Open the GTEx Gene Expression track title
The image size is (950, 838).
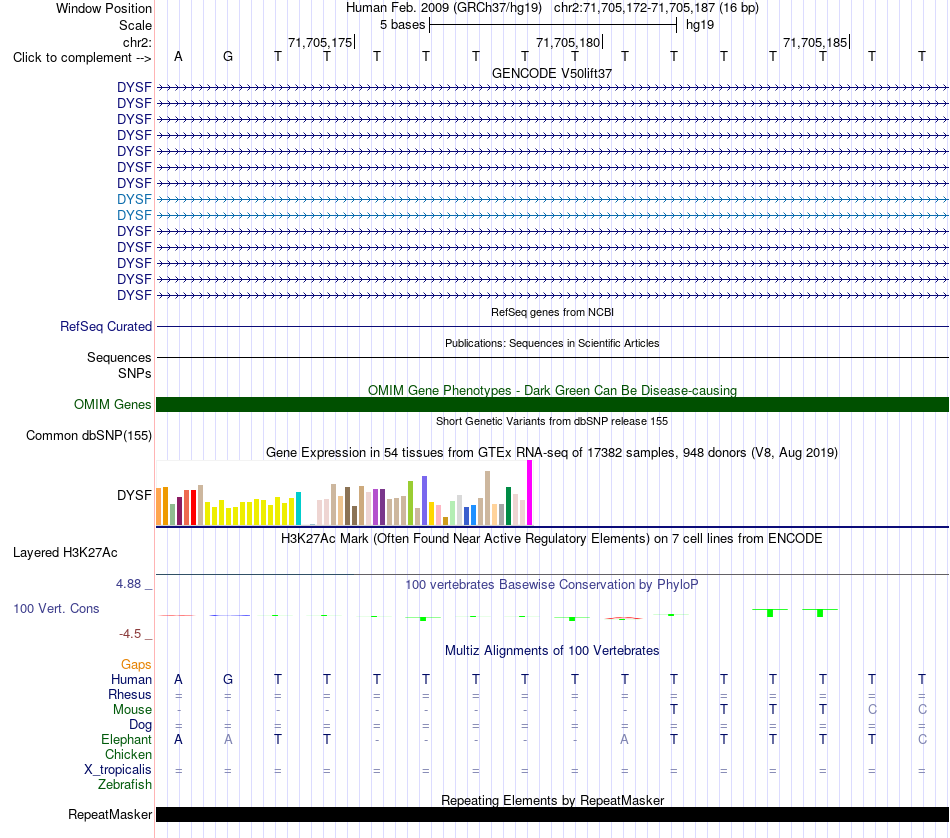click(552, 453)
